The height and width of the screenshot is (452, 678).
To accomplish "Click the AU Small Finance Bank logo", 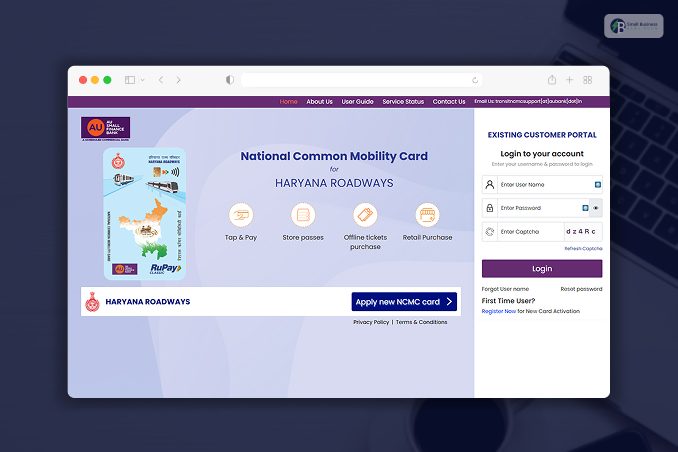I will tap(106, 128).
